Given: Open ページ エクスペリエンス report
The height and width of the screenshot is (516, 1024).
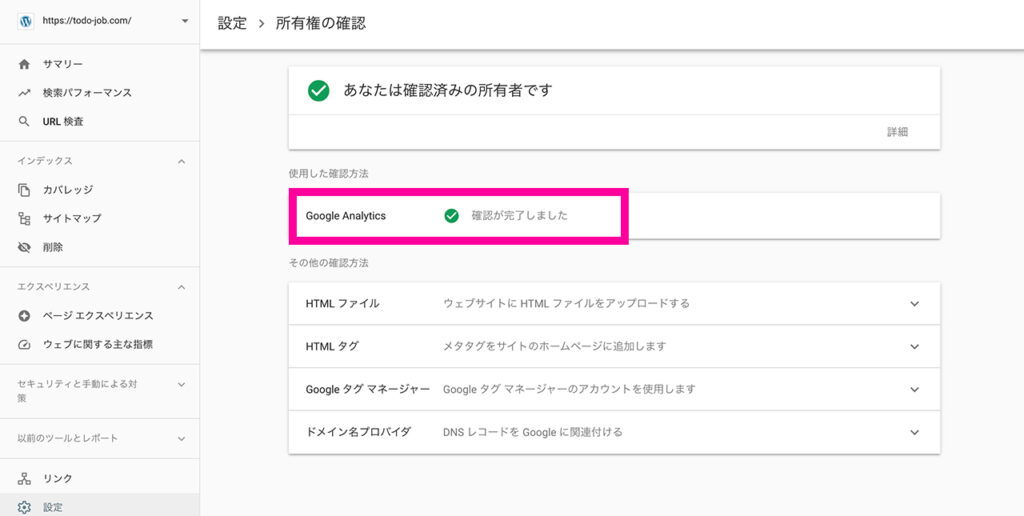Looking at the screenshot, I should point(100,315).
